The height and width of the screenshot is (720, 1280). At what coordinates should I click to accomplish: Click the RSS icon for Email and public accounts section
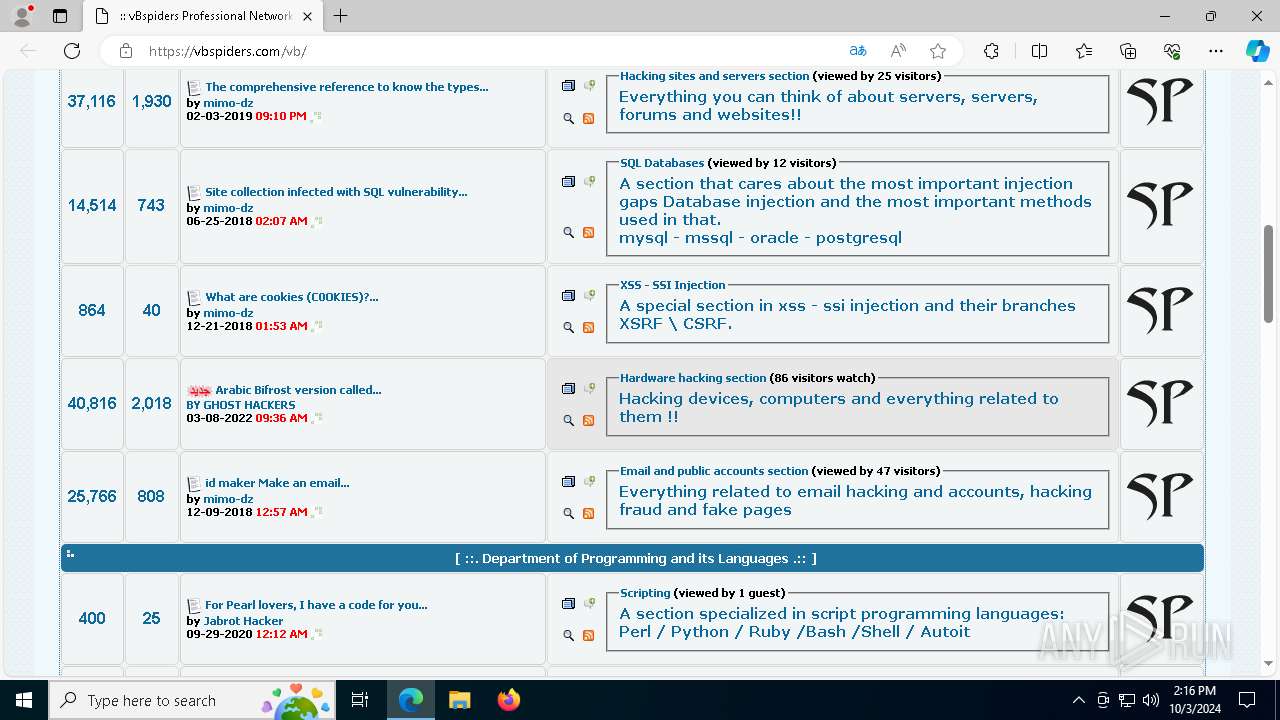588,513
